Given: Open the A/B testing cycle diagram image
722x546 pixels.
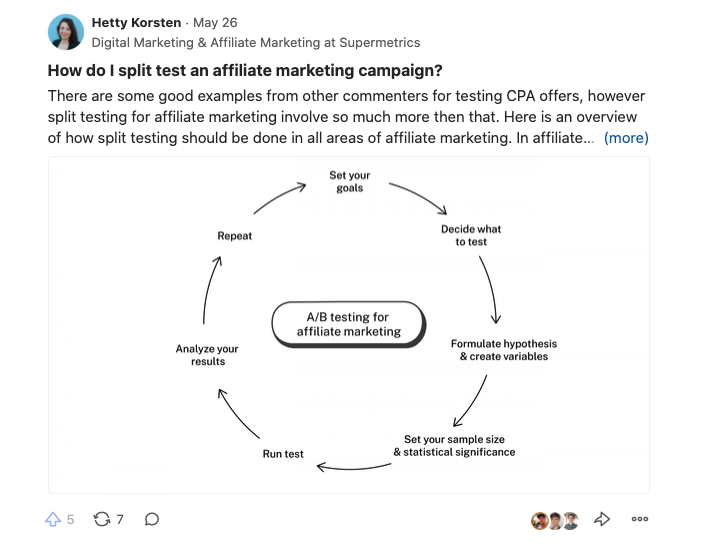Looking at the screenshot, I should tap(349, 325).
